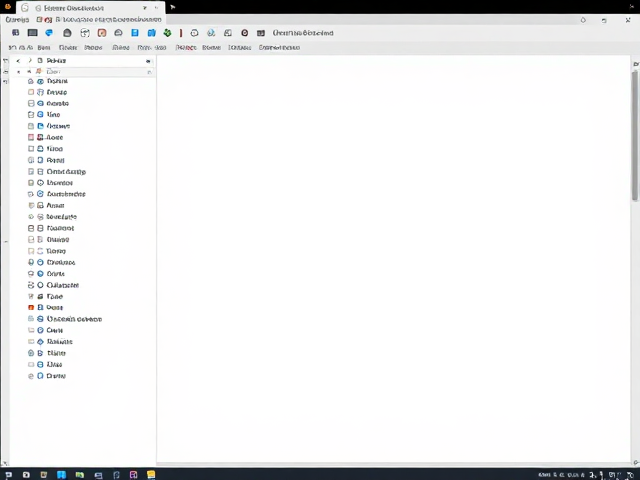640x480 pixels.
Task: Select the blue diamond icon in the tree list
Action: pos(40,341)
